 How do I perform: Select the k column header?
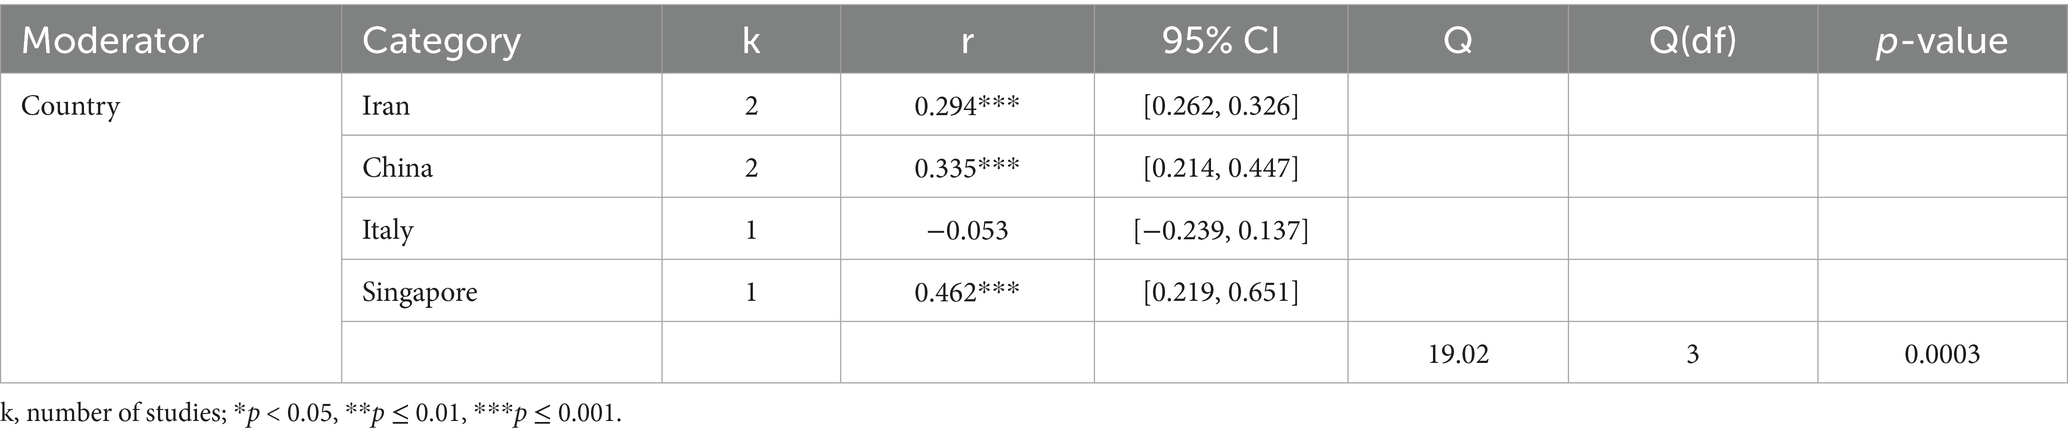coord(750,41)
